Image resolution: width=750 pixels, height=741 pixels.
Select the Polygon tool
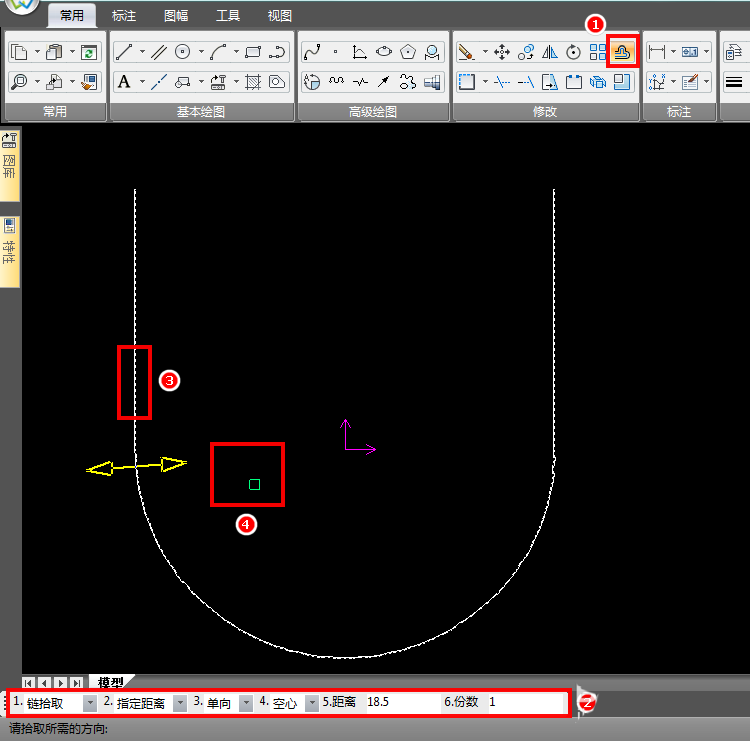[408, 52]
